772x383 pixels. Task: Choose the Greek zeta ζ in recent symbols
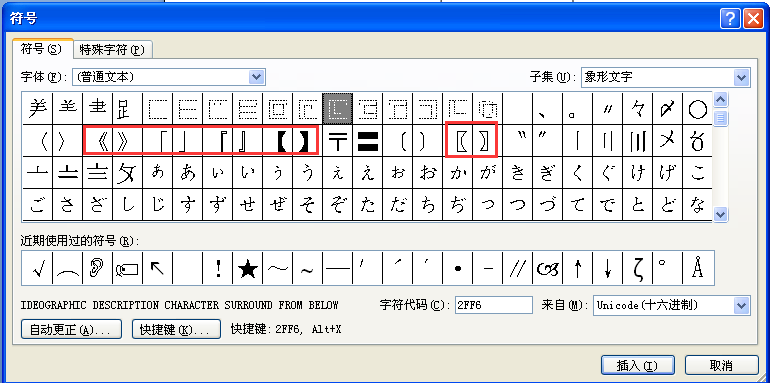[638, 268]
